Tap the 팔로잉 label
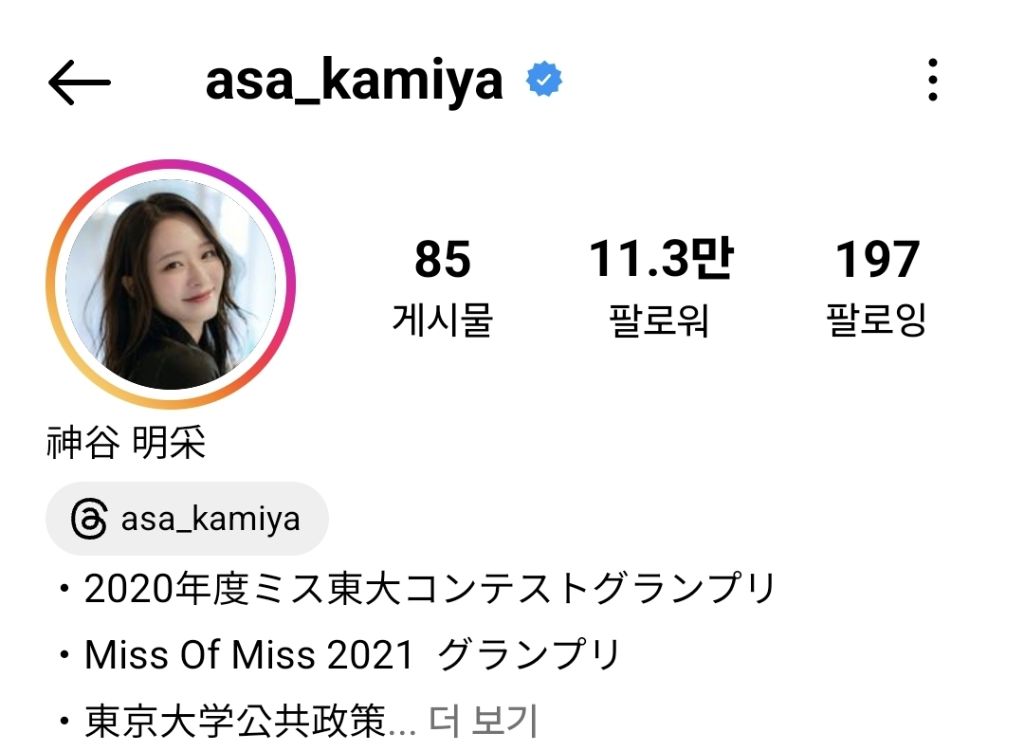1024x751 pixels. [x=876, y=320]
